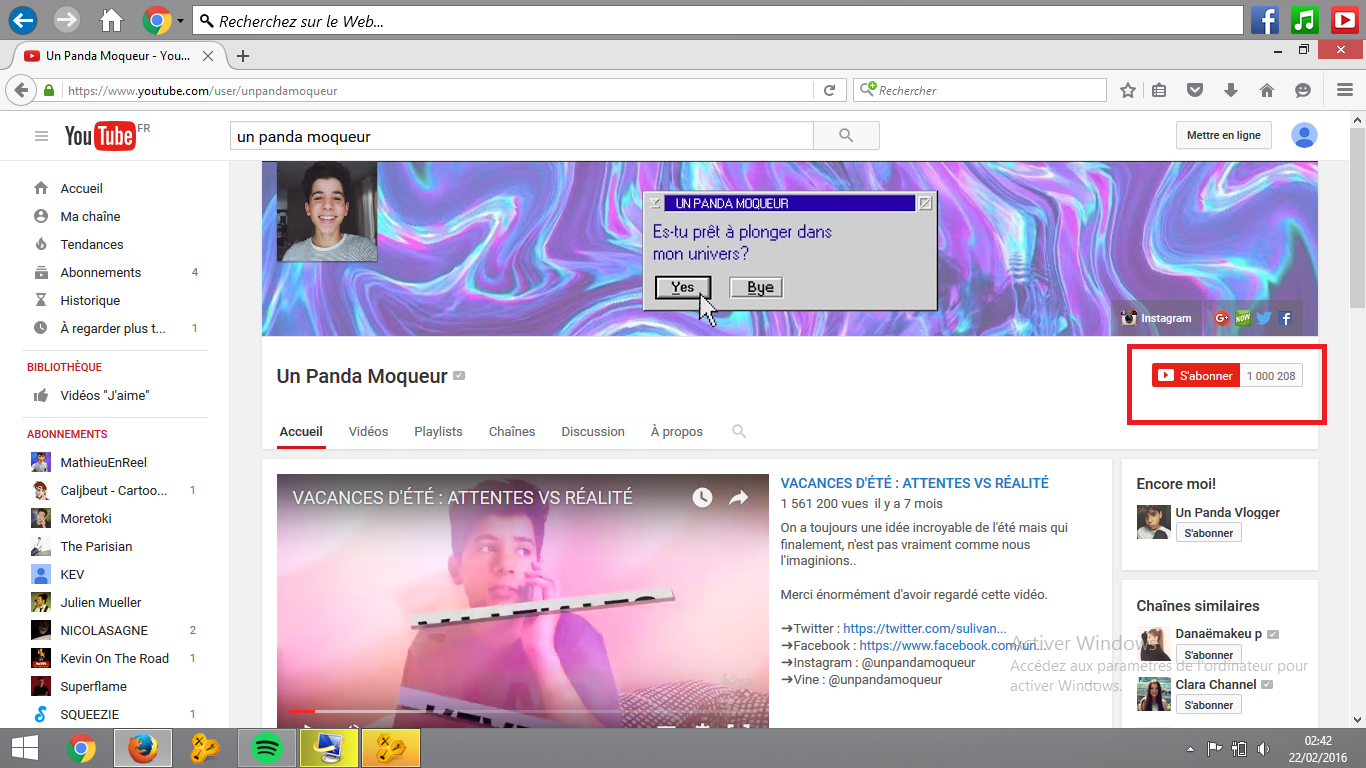Open the search icon in the channel tabs

(739, 431)
